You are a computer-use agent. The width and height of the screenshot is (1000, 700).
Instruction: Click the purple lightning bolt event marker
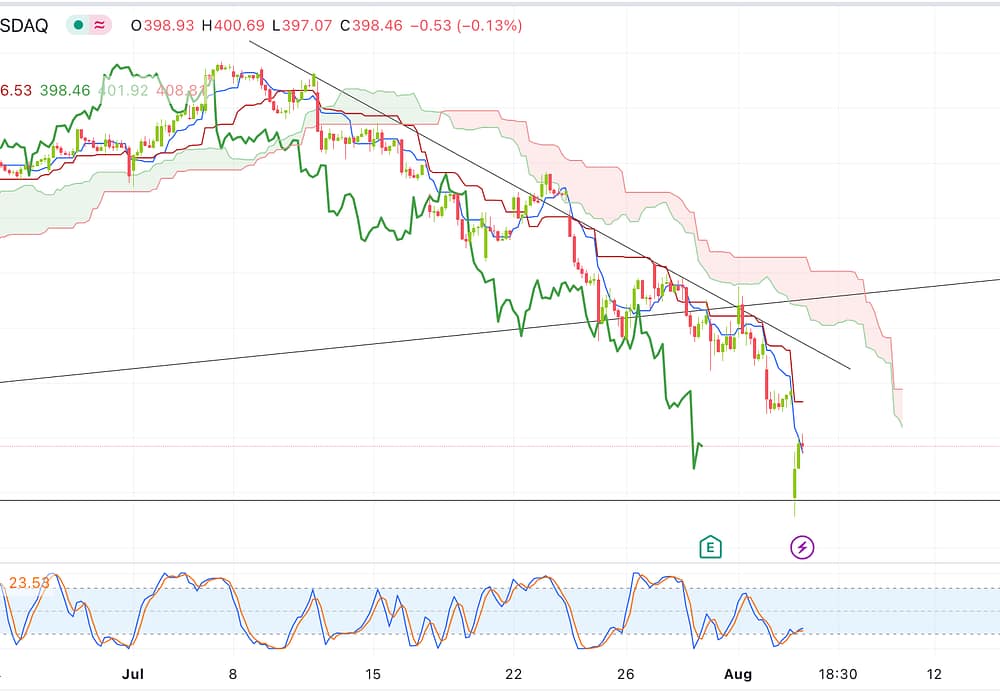(803, 547)
